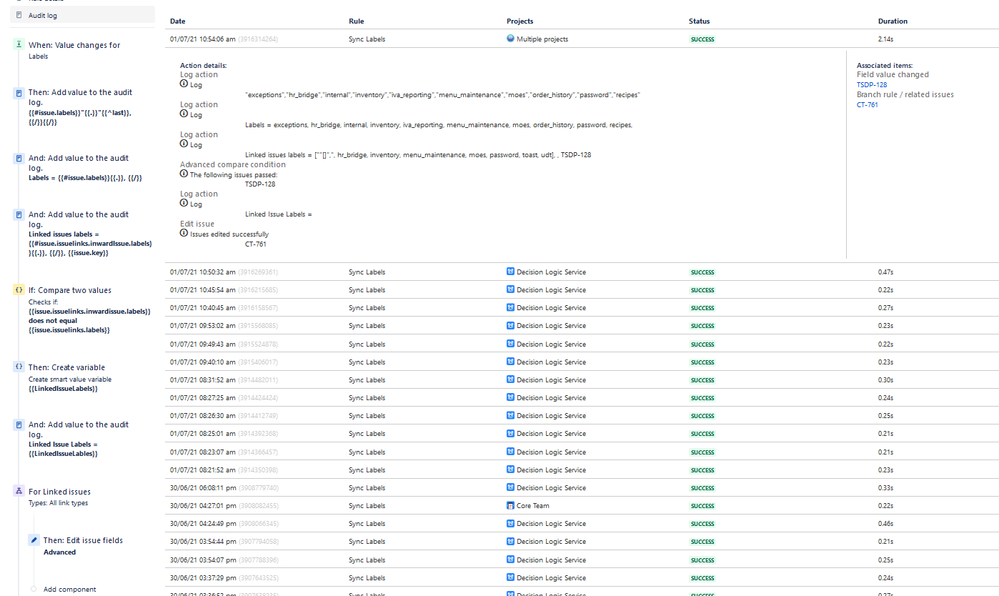Expand audit row 01/07/21 10:40:45 am
999x596 pixels.
click(x=582, y=308)
